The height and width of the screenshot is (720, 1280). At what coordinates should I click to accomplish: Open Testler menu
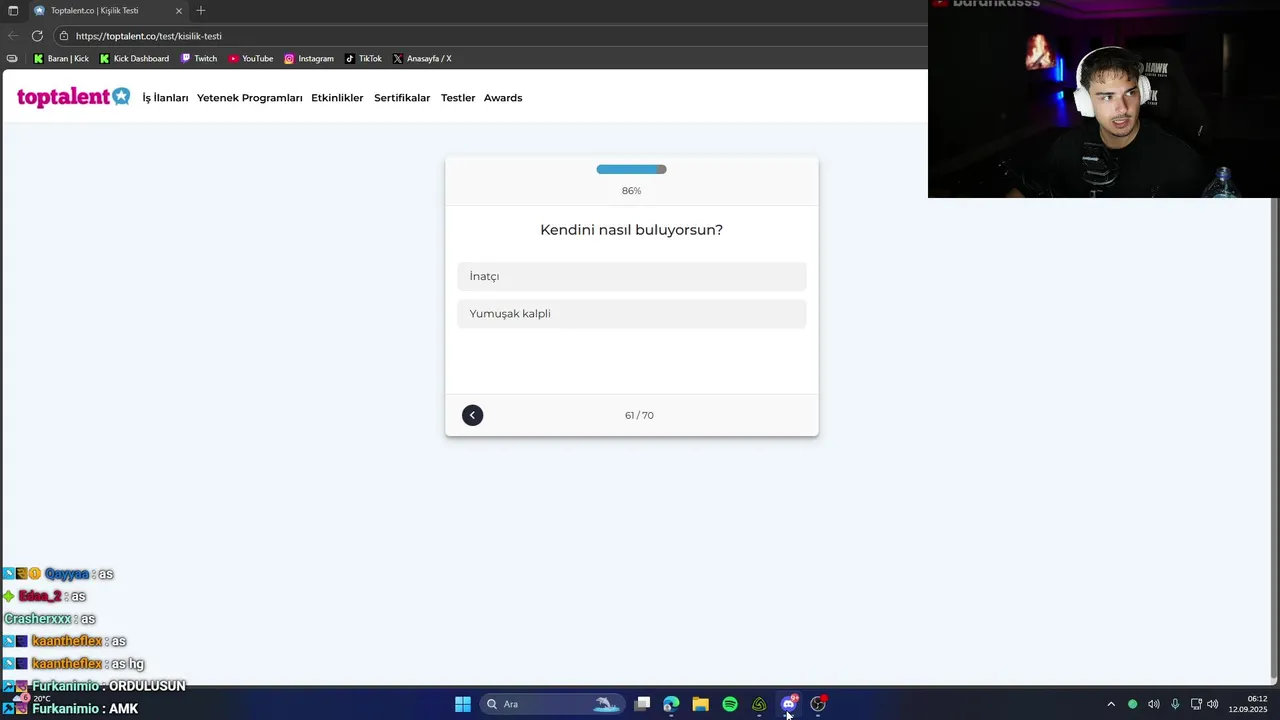point(458,98)
